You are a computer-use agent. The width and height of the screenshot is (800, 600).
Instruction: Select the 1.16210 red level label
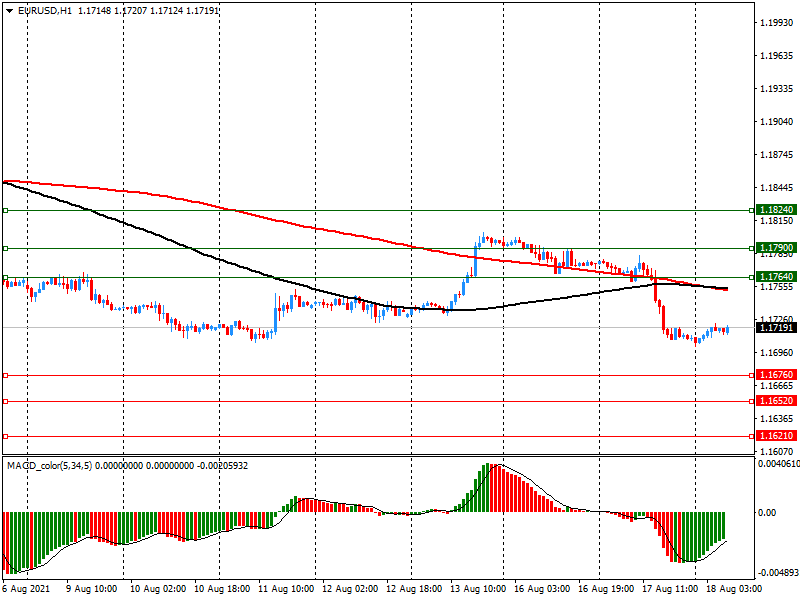(x=776, y=436)
